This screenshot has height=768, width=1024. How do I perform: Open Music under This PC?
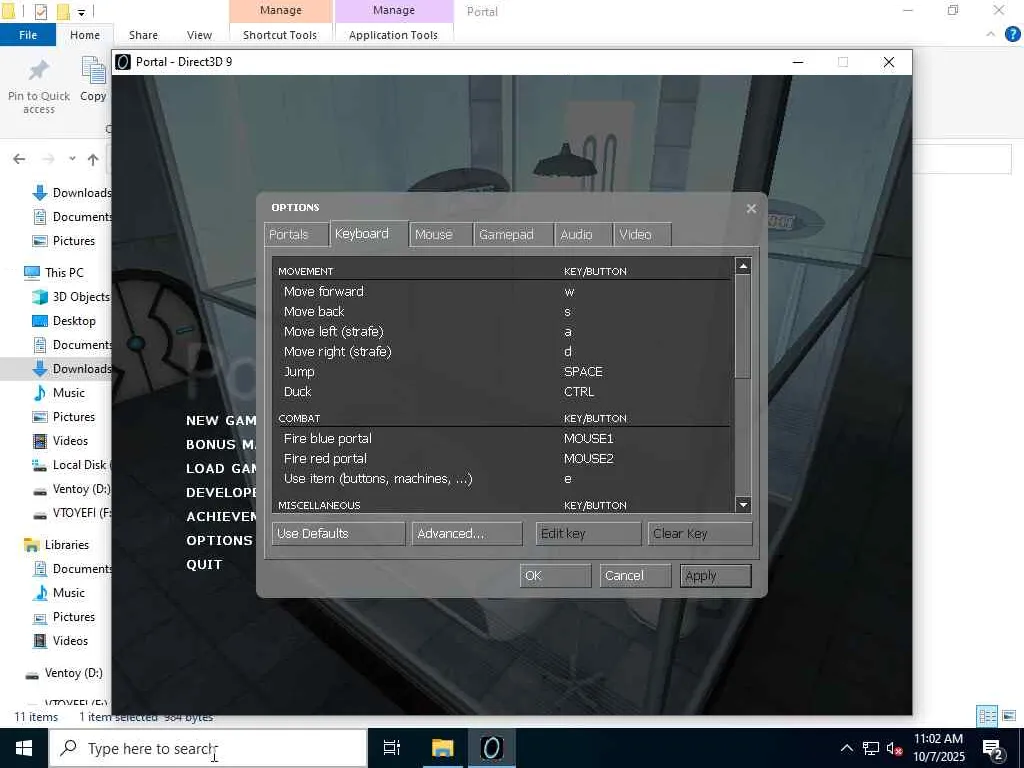tap(59, 392)
